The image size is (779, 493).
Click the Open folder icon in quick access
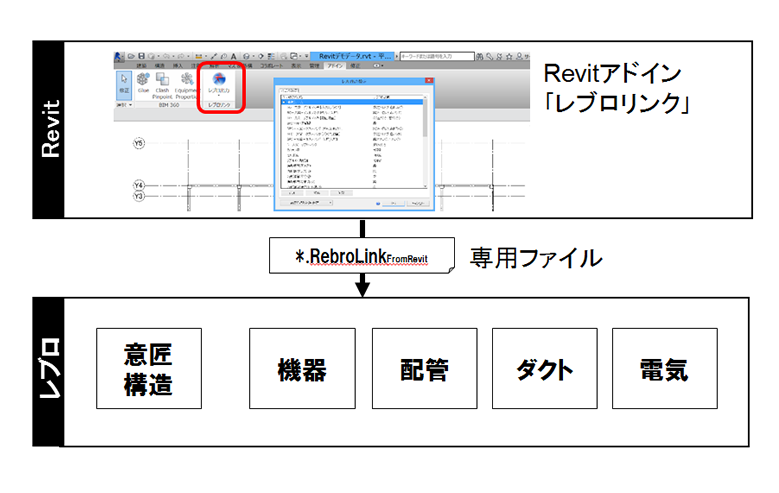pyautogui.click(x=132, y=56)
